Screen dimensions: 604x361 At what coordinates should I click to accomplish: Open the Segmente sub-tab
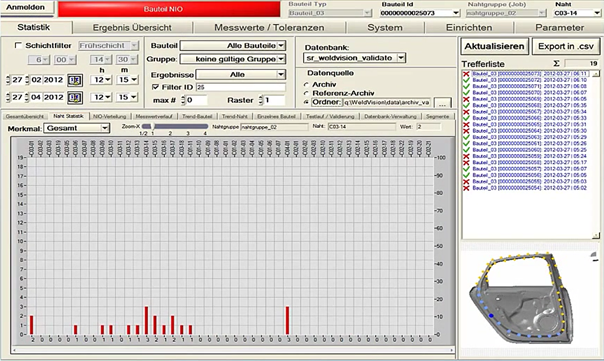(x=438, y=116)
